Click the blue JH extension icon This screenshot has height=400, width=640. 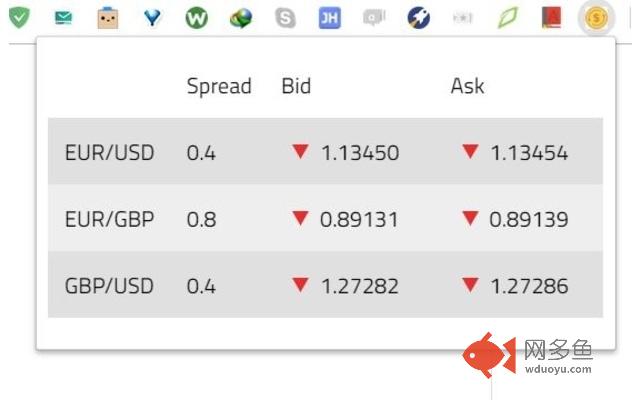(x=329, y=17)
